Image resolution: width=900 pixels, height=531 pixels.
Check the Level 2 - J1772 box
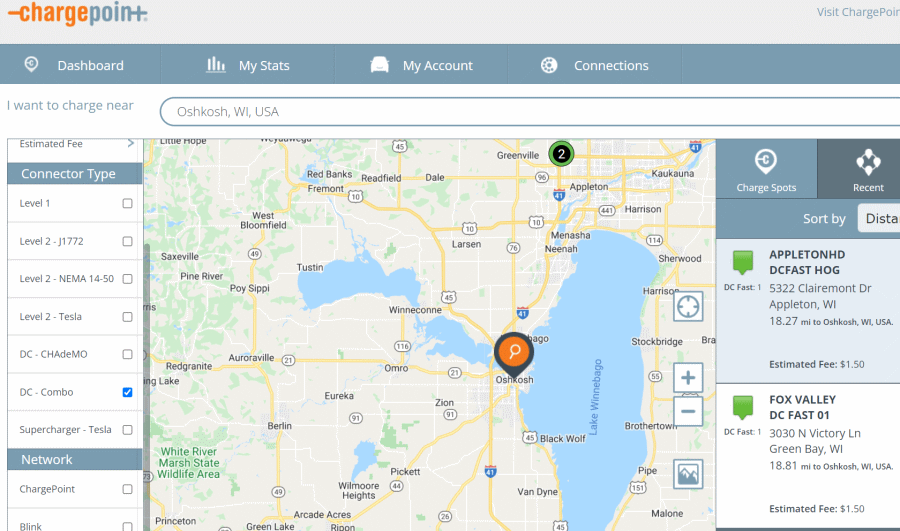coord(127,241)
